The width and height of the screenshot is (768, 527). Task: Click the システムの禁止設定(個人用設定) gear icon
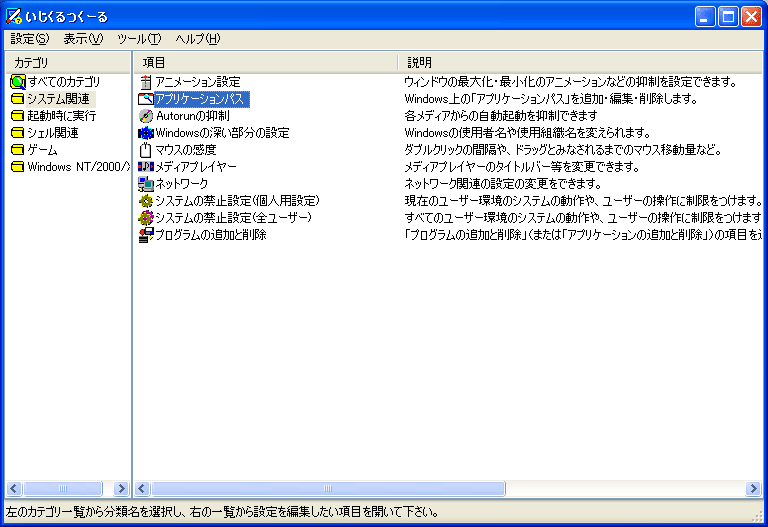(x=145, y=201)
